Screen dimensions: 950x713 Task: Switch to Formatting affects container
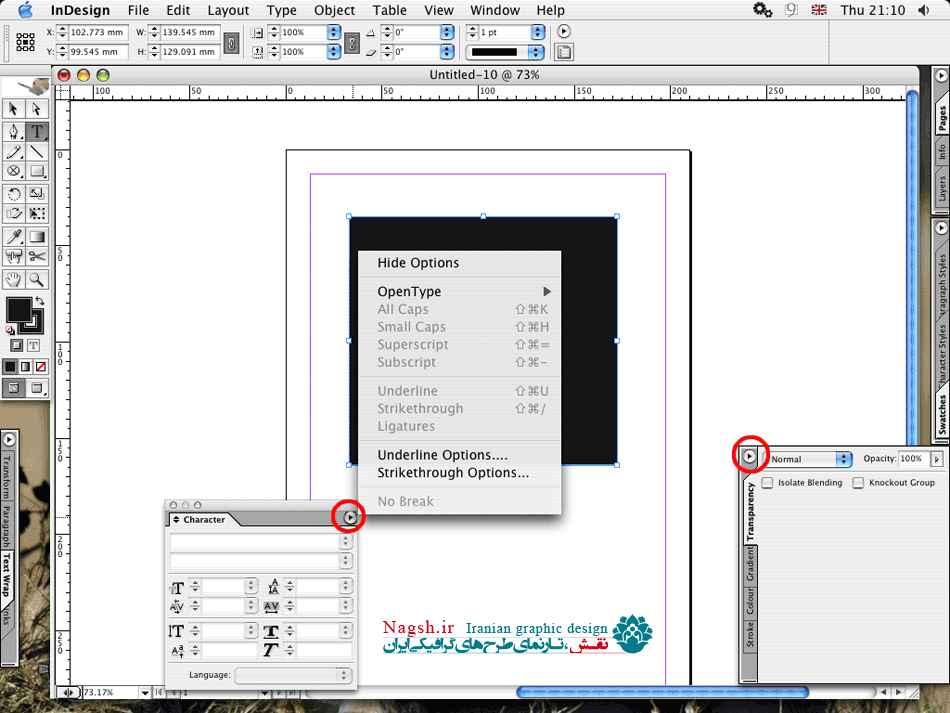tap(17, 345)
